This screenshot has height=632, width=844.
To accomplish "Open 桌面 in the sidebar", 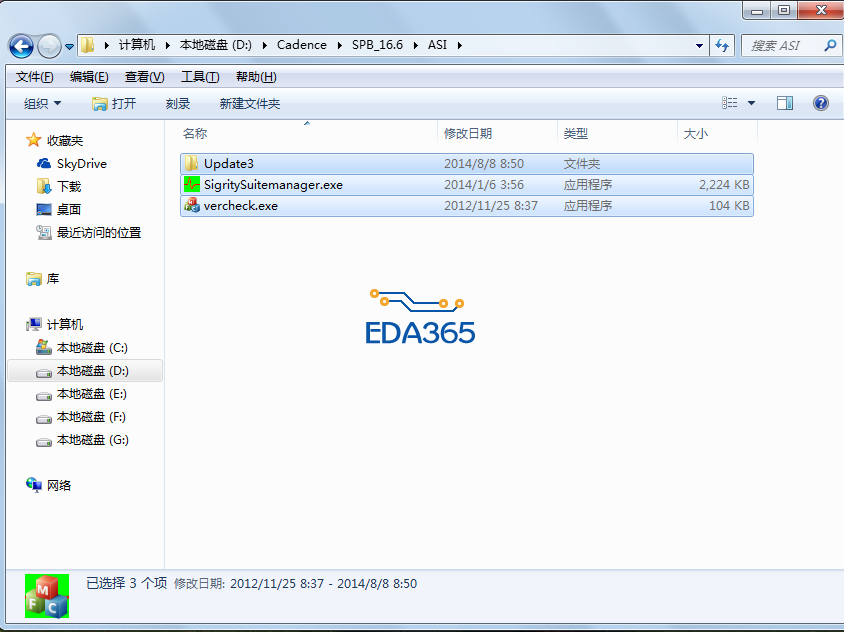I will click(69, 209).
